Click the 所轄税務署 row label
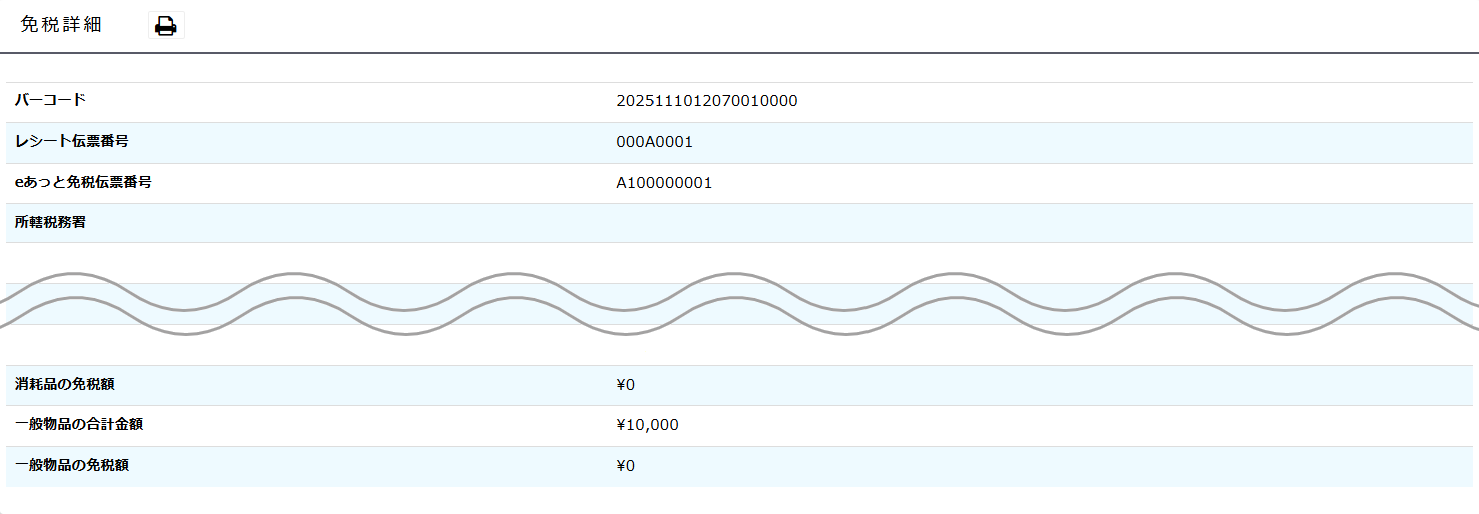Screen dimensions: 1479x514 click(50, 222)
